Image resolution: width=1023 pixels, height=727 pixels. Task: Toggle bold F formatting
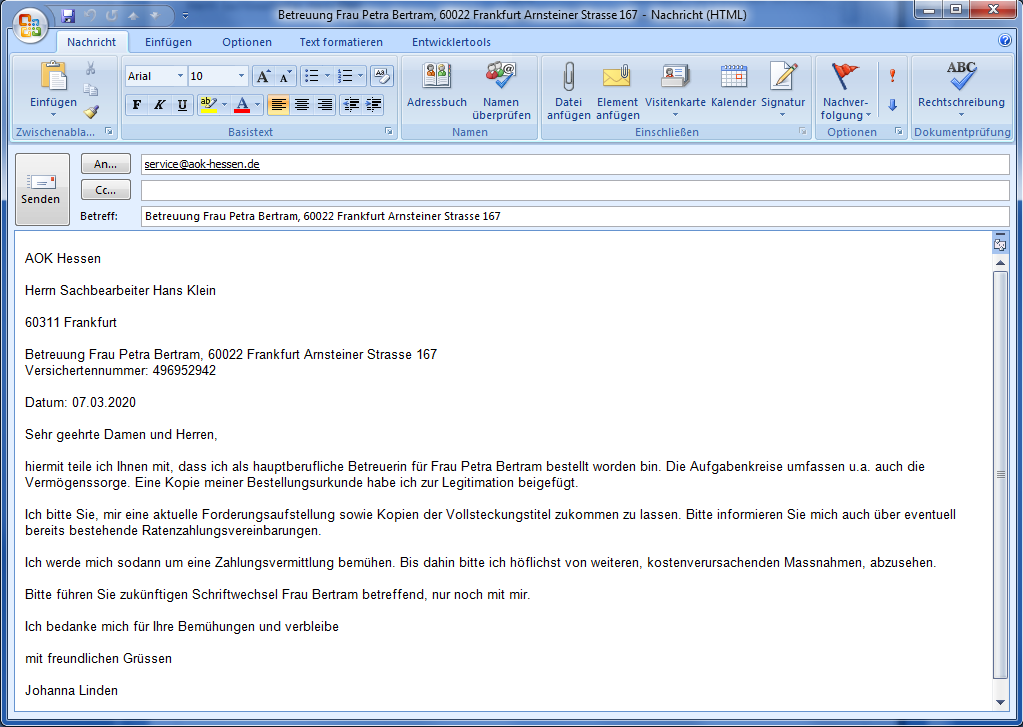point(136,104)
